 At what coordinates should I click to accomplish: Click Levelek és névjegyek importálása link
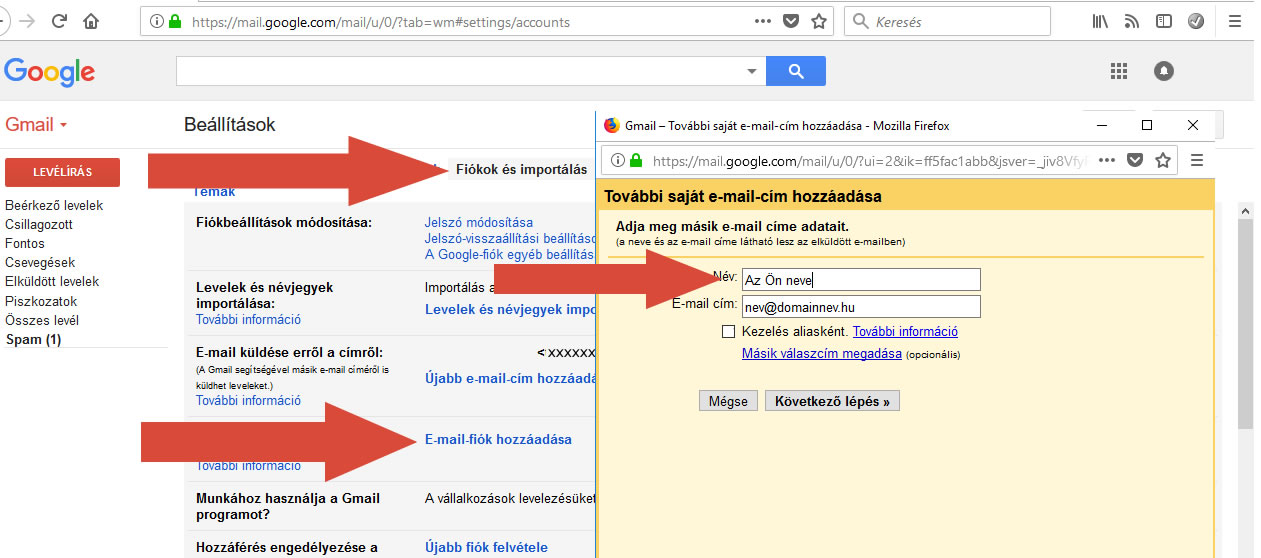point(511,309)
